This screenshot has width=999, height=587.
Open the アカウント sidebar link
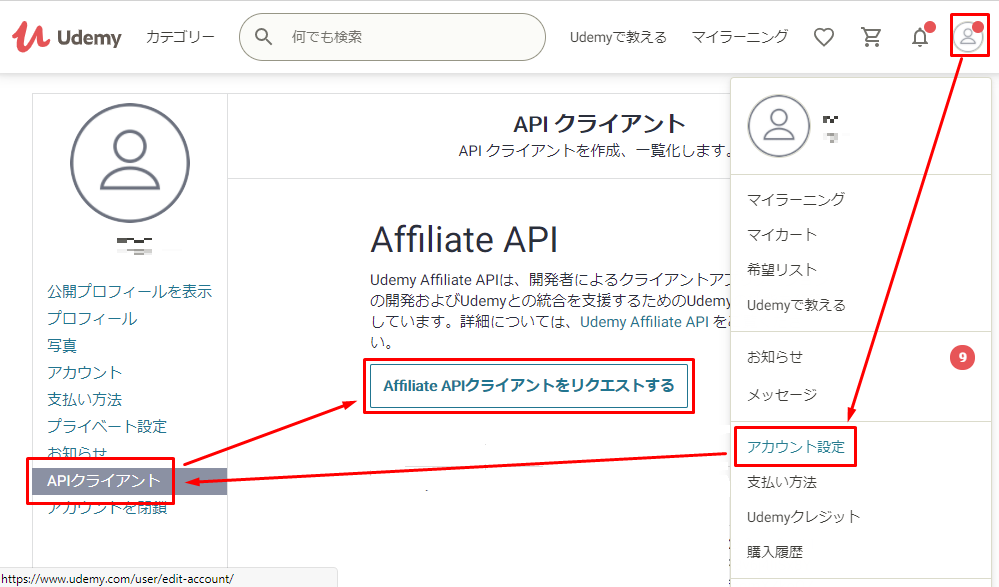click(x=84, y=372)
